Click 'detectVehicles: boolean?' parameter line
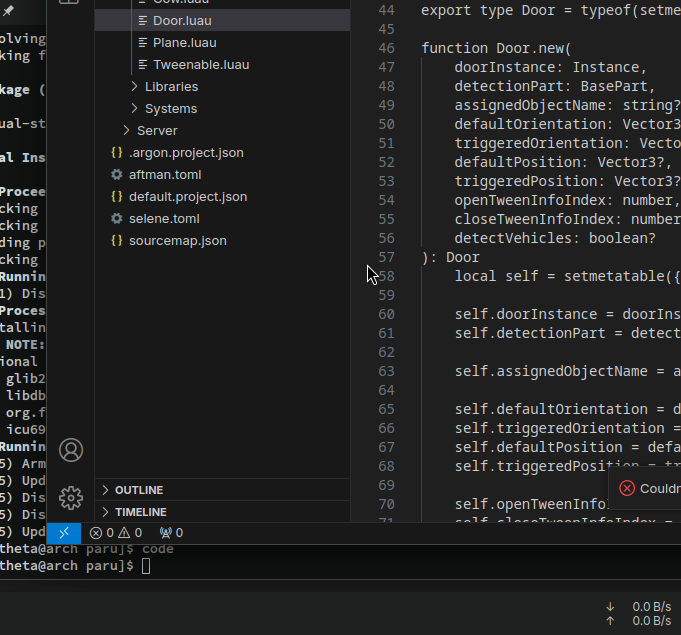Screen dimensions: 681x635 (555, 238)
